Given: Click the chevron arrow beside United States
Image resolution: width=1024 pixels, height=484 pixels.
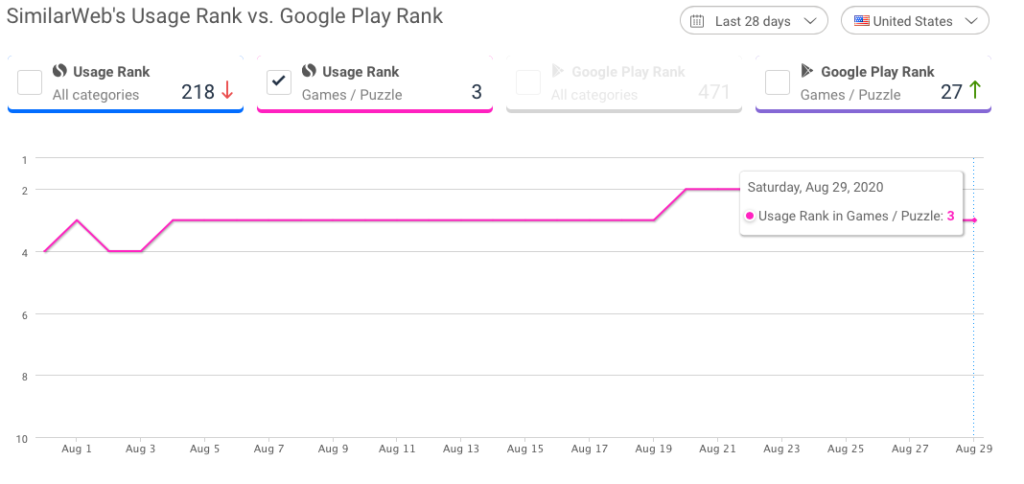Looking at the screenshot, I should click(971, 22).
